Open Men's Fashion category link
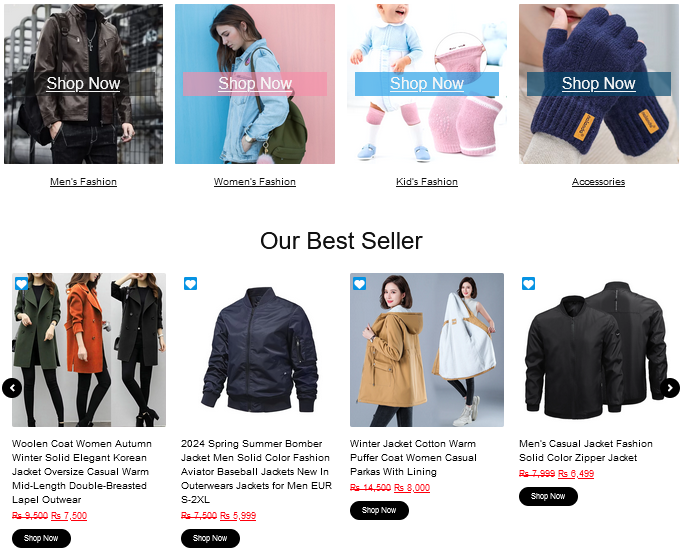The image size is (685, 557). pos(83,182)
